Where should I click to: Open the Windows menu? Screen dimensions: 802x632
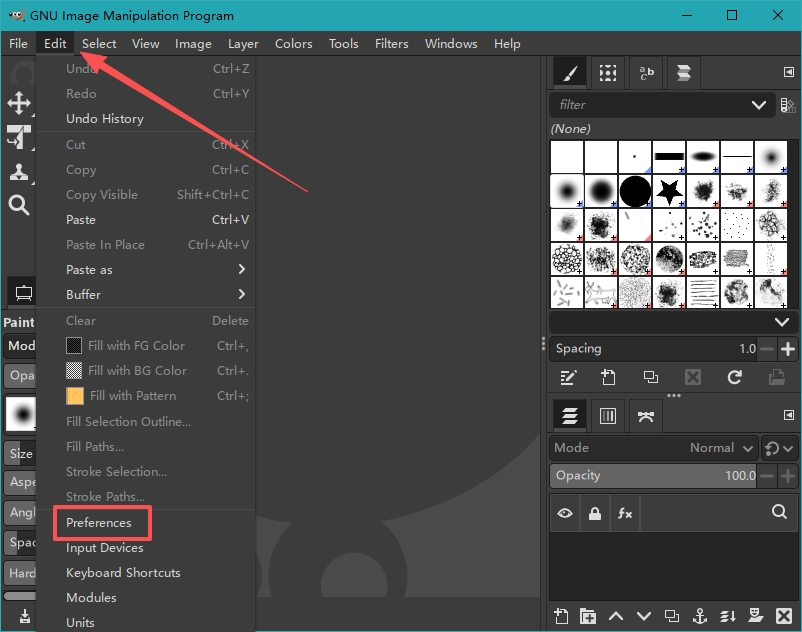(451, 43)
